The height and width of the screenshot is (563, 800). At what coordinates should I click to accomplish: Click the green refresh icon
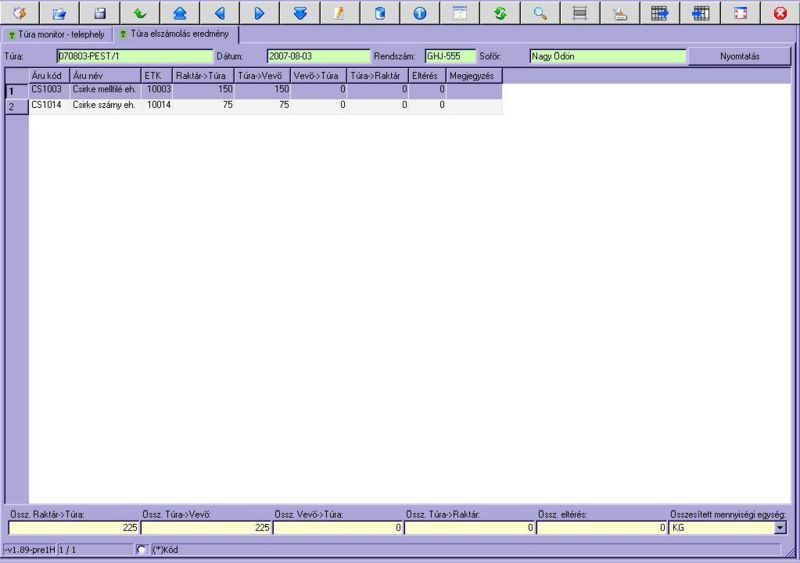499,13
